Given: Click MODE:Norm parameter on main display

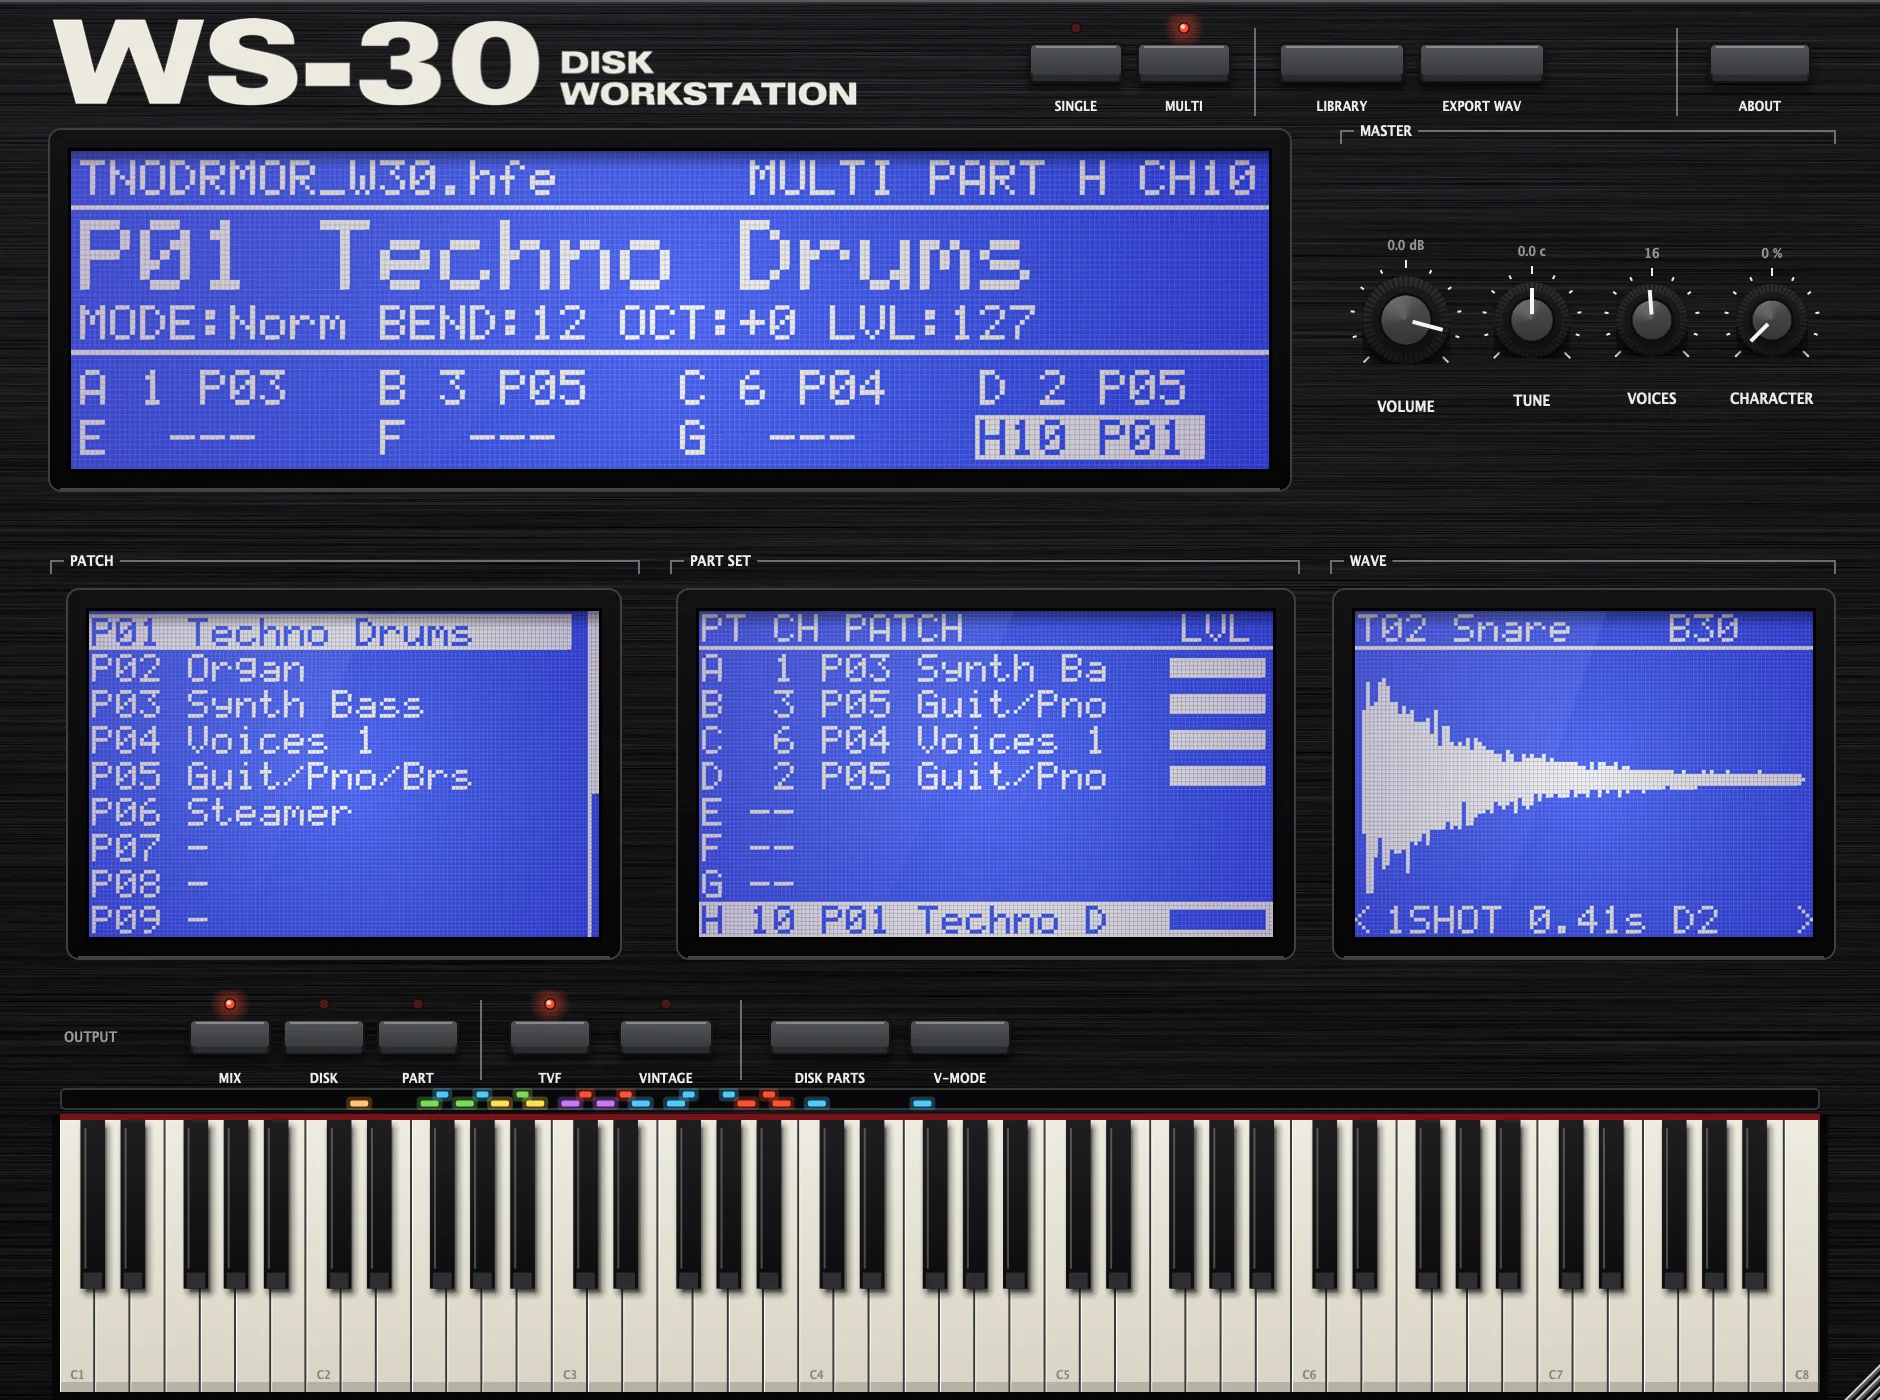Looking at the screenshot, I should [x=213, y=324].
